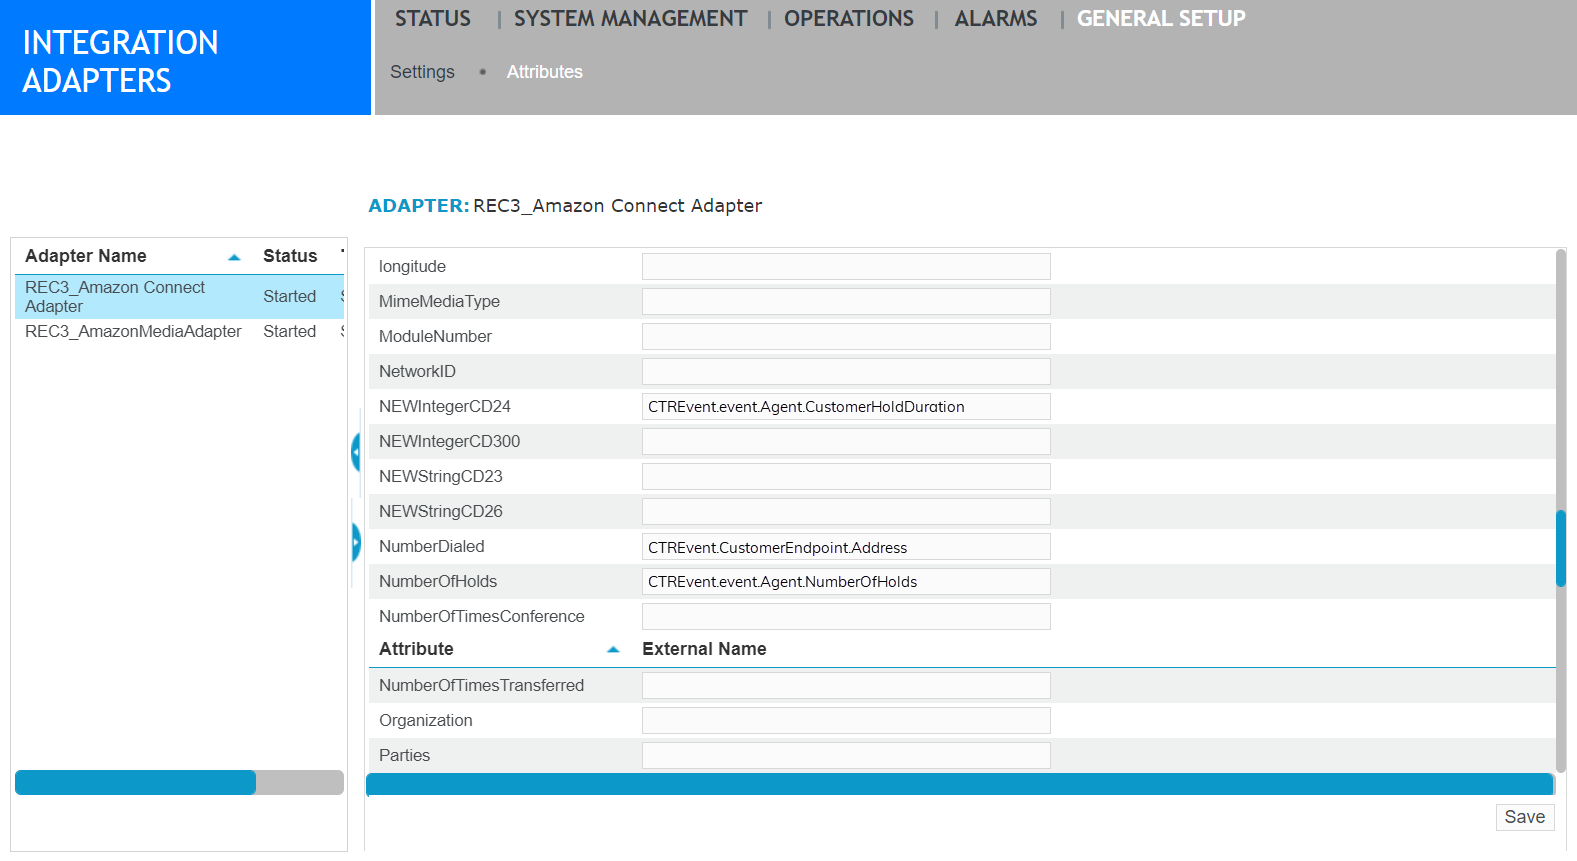
Task: Click the NumberOfHolds attribute label
Action: click(438, 581)
